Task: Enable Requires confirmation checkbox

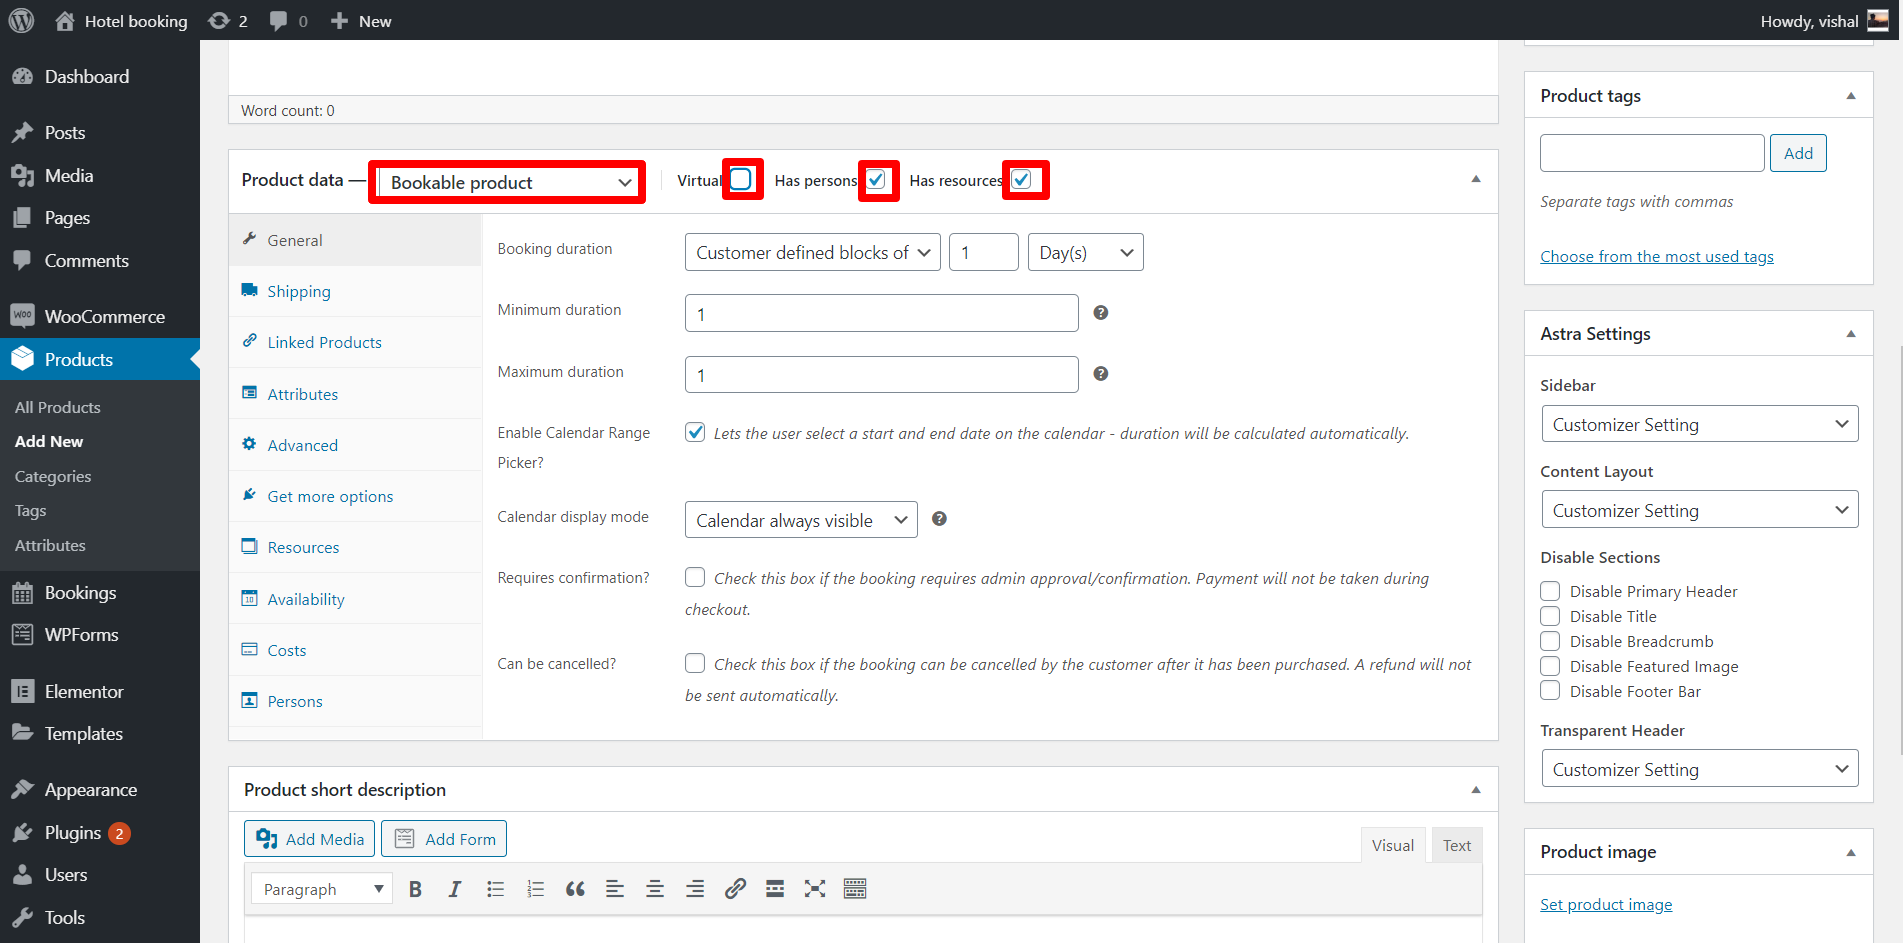Action: click(695, 577)
